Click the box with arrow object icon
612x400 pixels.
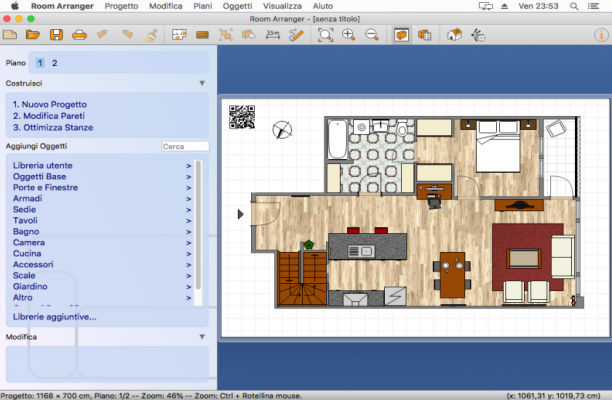[249, 35]
